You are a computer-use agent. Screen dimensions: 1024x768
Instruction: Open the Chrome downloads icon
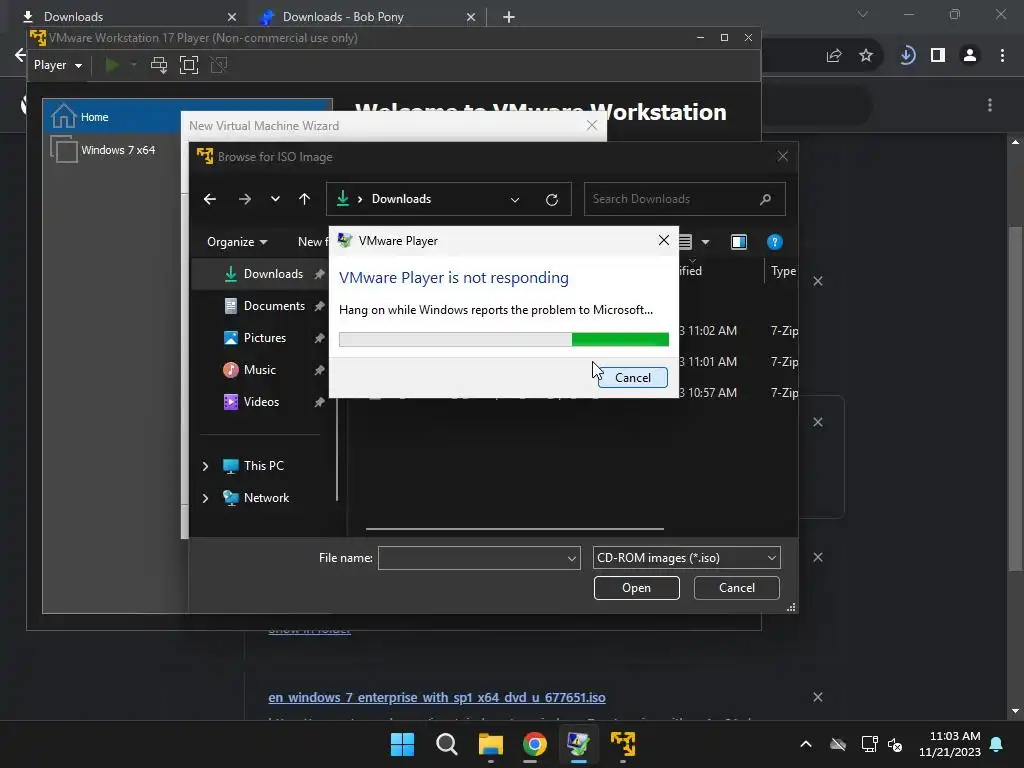pyautogui.click(x=907, y=56)
